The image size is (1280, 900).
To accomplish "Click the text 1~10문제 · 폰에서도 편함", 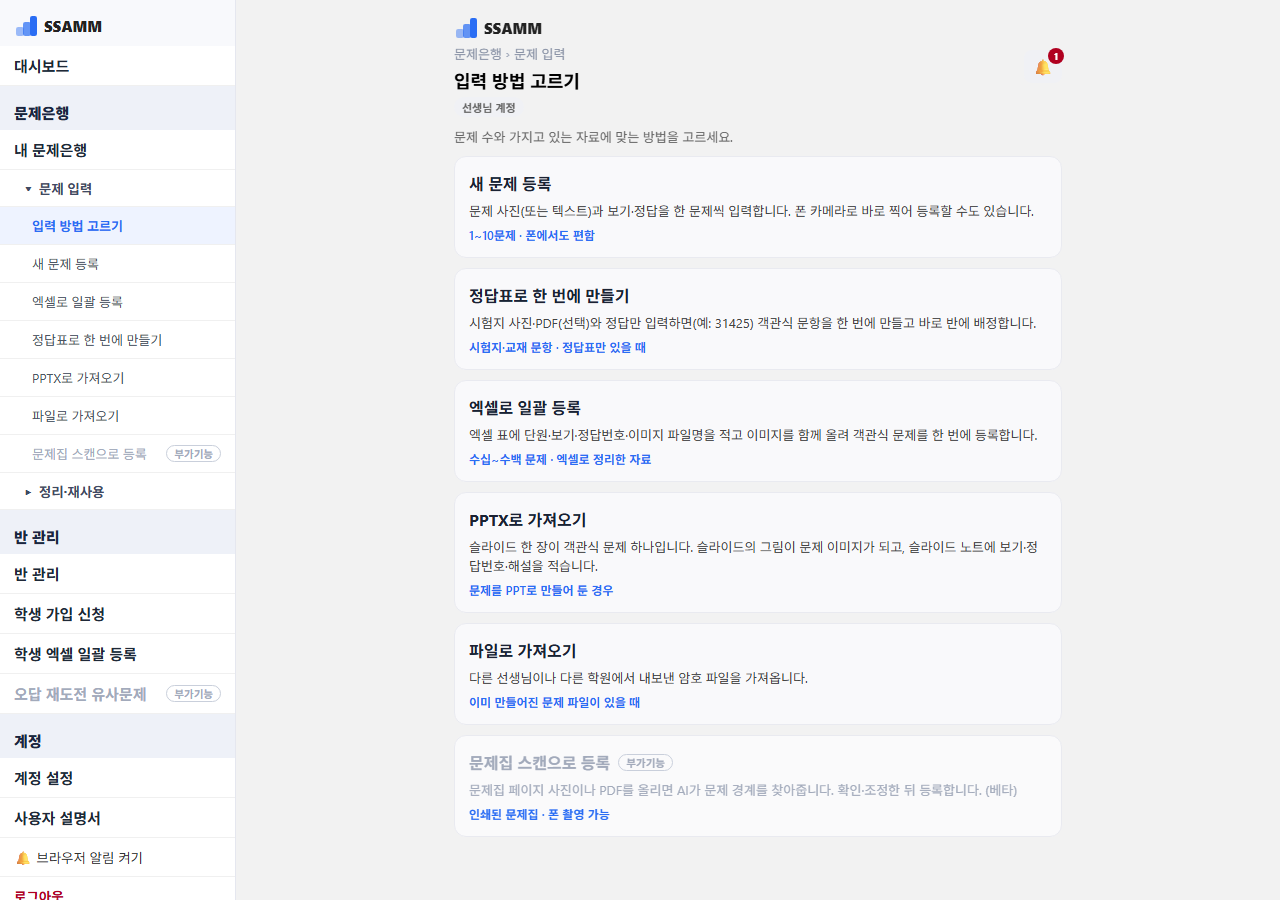I will pos(531,236).
